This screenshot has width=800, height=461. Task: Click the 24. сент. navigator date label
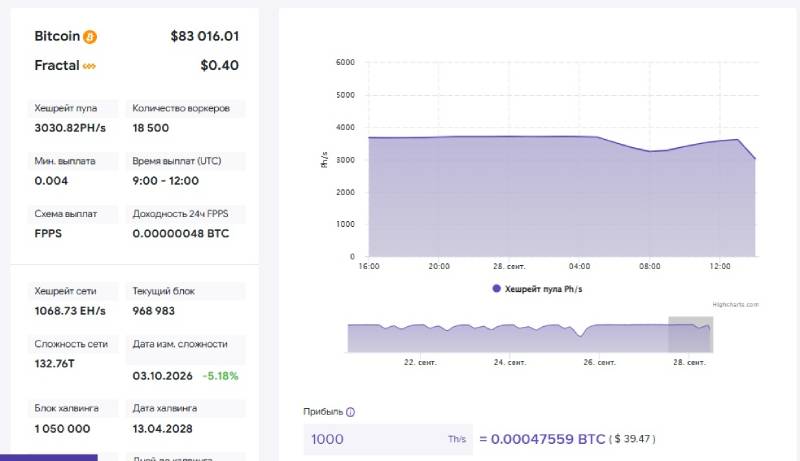coord(510,362)
